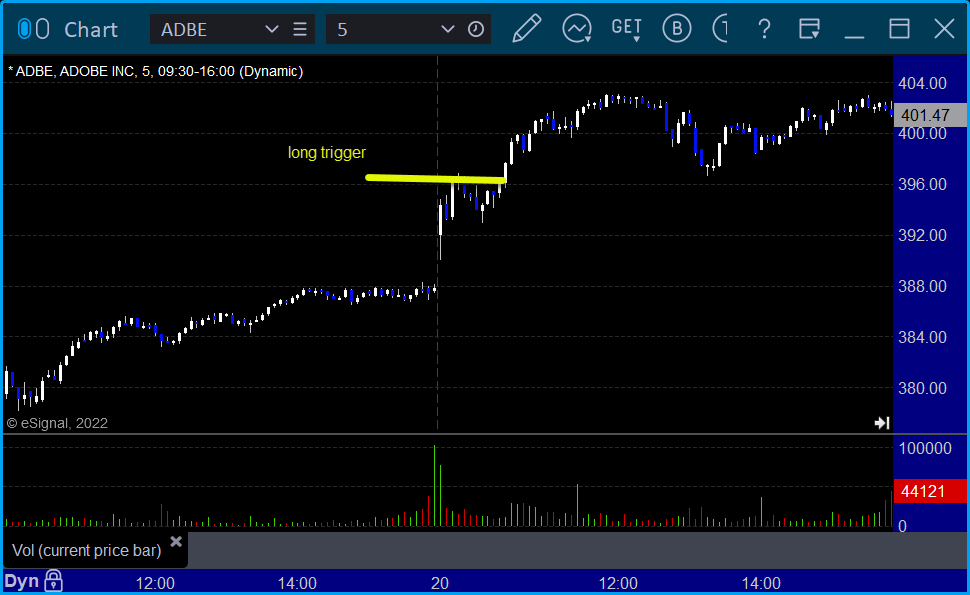Open help with the question mark icon
This screenshot has width=970, height=595.
tap(765, 29)
